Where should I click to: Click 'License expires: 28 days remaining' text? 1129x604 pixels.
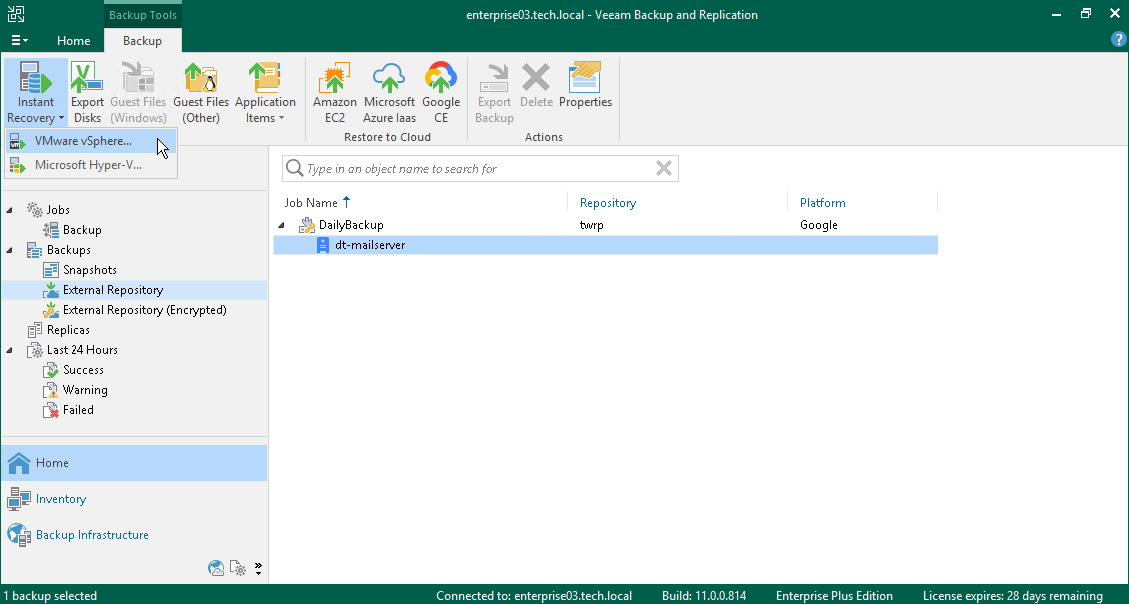click(1013, 596)
